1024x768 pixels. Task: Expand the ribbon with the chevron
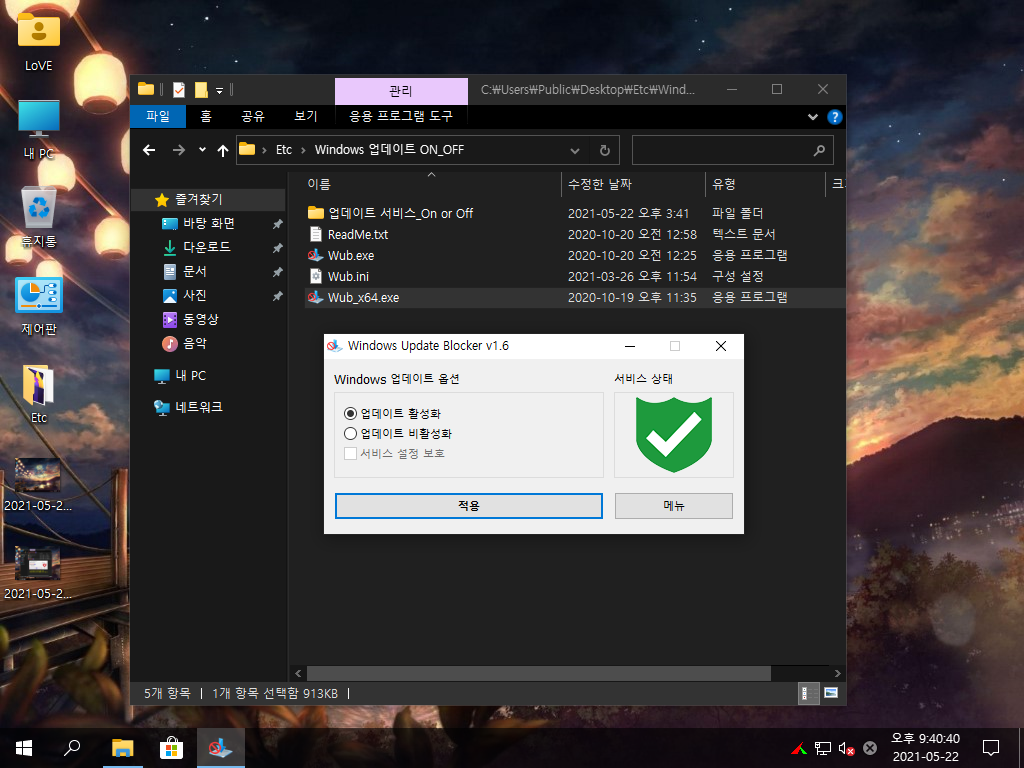812,117
